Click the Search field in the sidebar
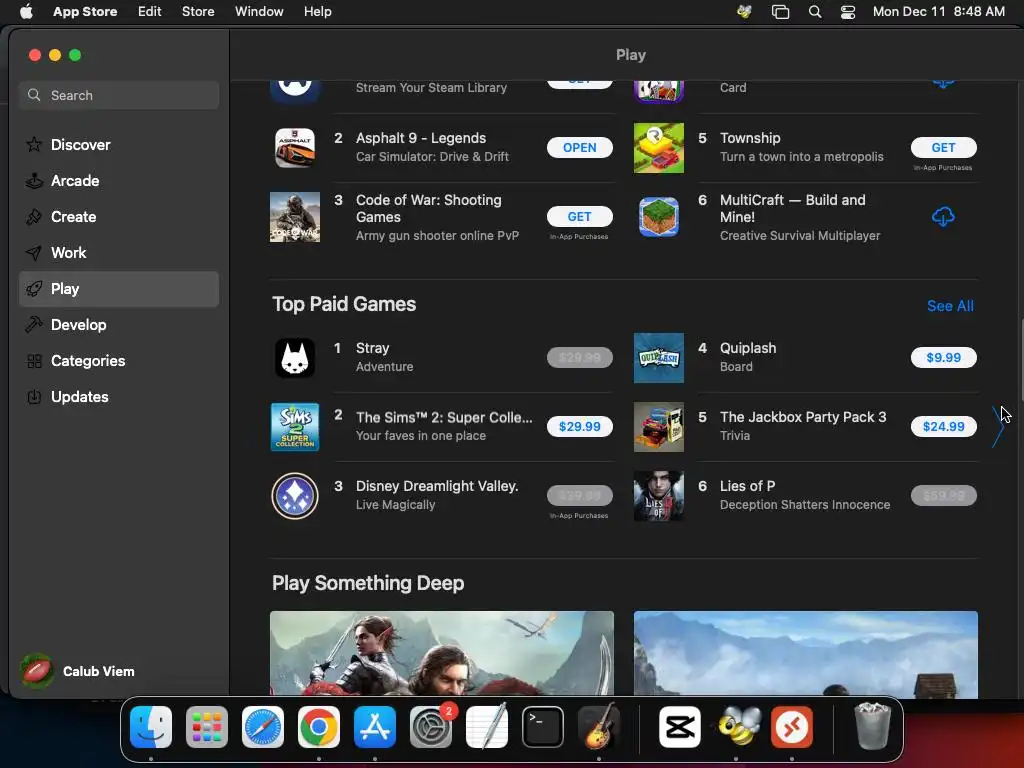1024x768 pixels. click(119, 95)
